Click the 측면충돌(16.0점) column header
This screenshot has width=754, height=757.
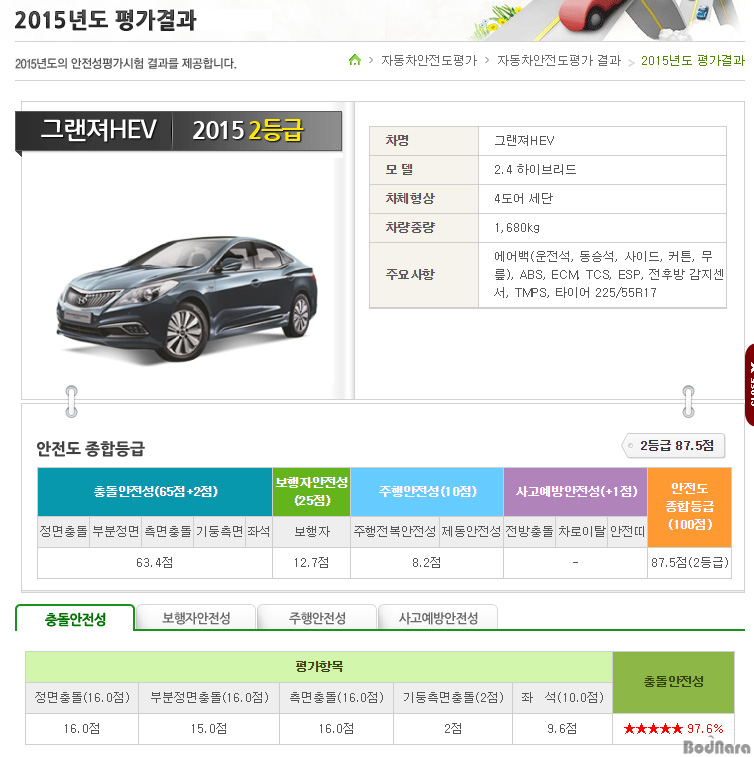336,697
